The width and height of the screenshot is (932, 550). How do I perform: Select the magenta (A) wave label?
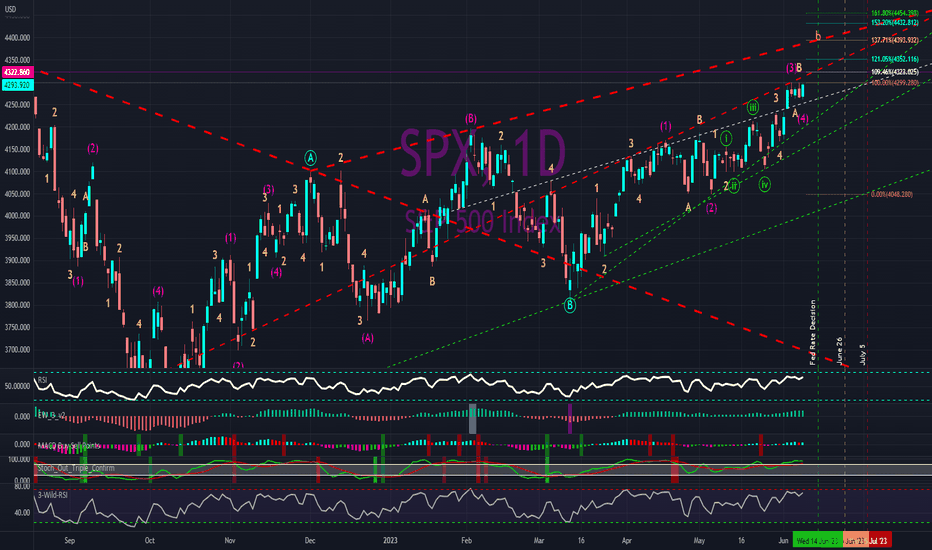tap(367, 338)
